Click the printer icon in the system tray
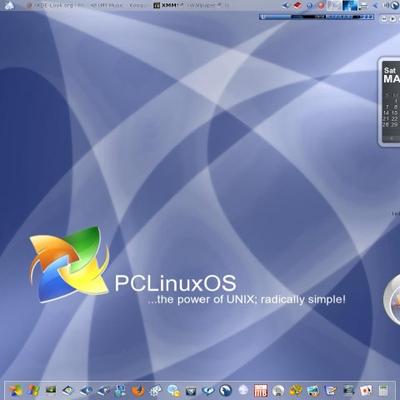 pyautogui.click(x=364, y=5)
